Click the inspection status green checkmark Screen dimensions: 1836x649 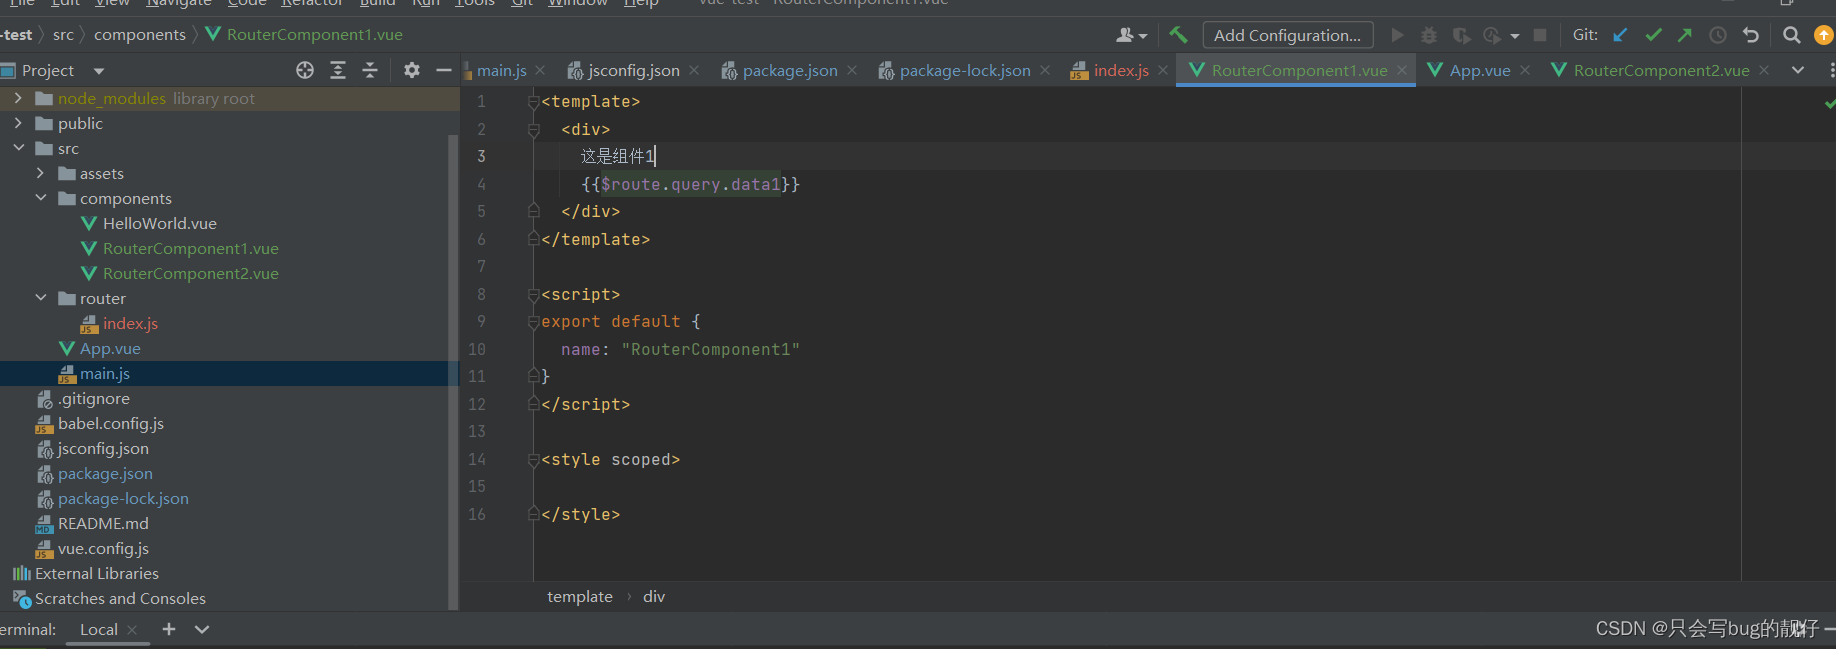coord(1829,103)
